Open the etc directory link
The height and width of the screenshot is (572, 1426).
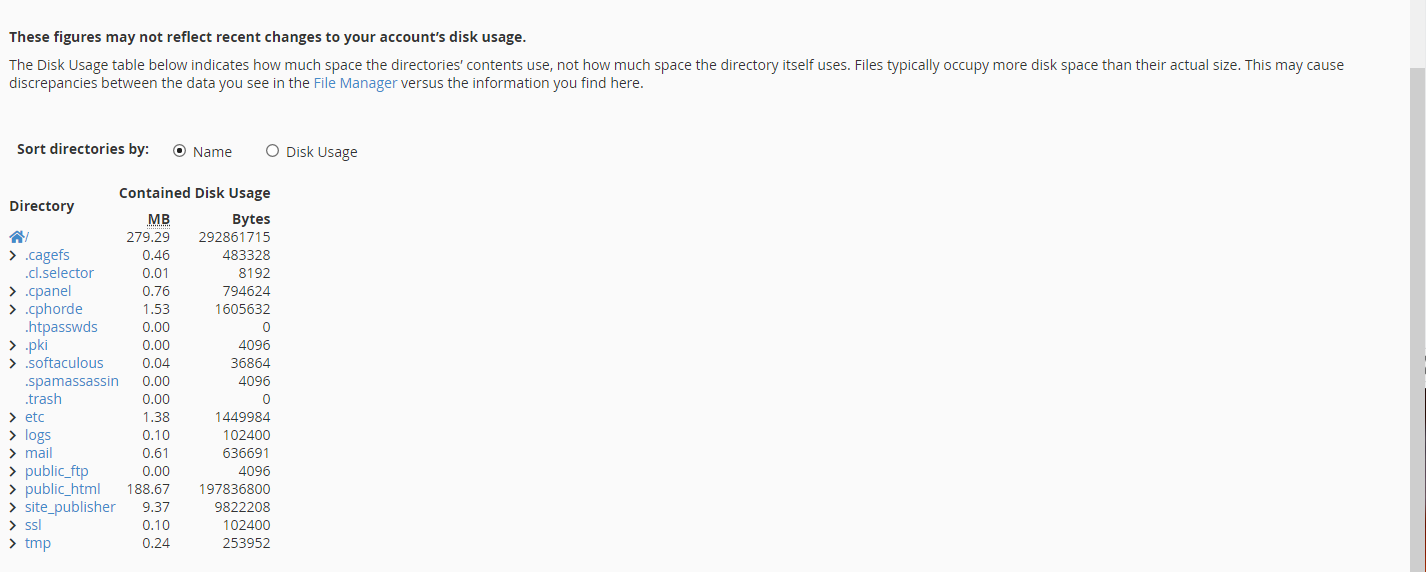click(35, 417)
